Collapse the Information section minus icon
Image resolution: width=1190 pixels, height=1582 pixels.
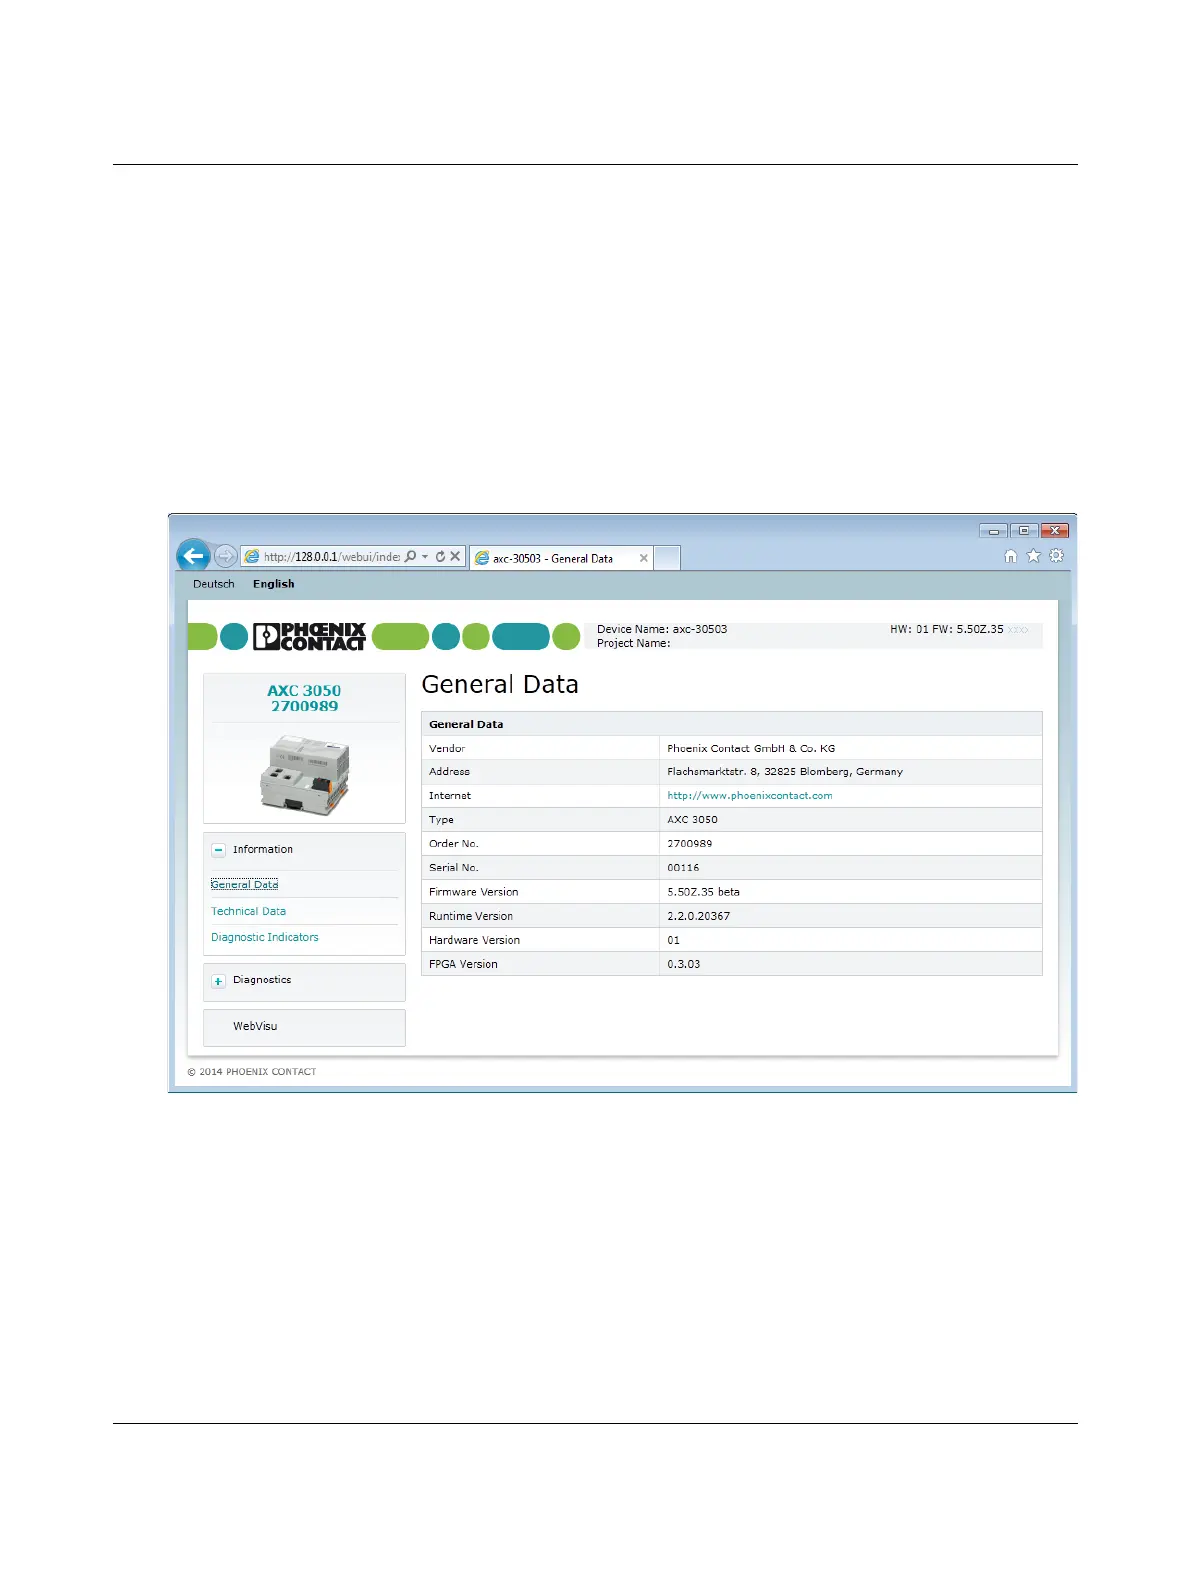pos(219,850)
